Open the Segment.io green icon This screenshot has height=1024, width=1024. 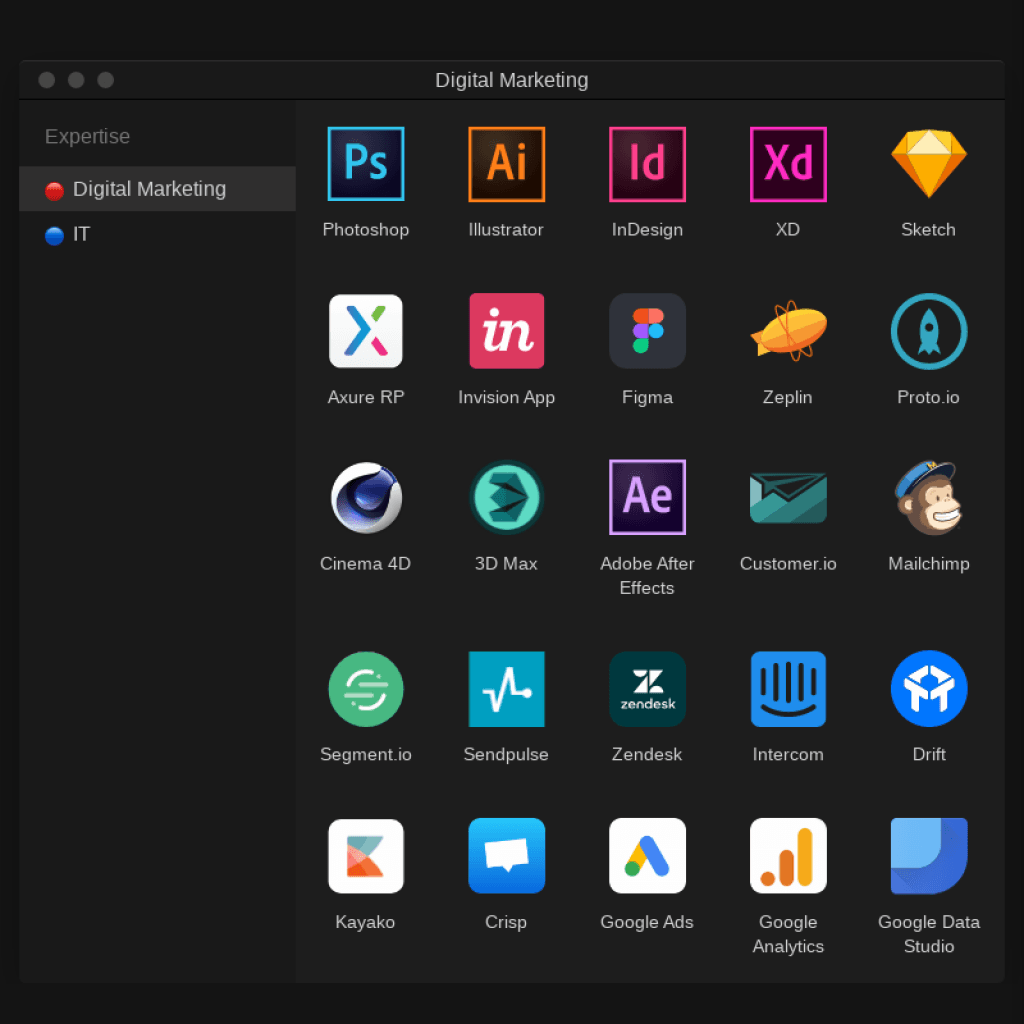click(x=366, y=689)
